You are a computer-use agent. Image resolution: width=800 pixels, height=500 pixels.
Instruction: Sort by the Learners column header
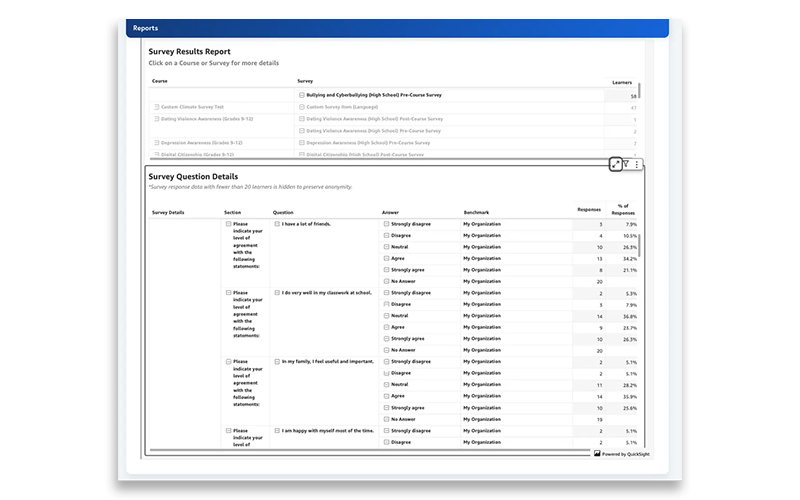(621, 81)
